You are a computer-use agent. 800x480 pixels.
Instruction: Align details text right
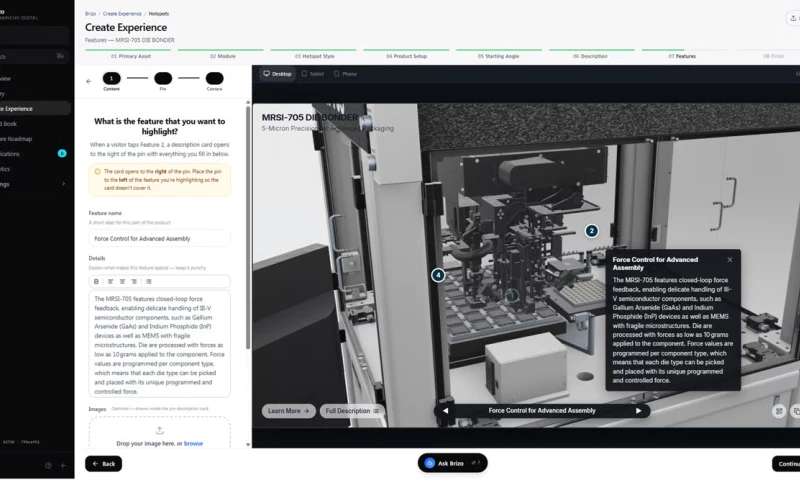(134, 282)
